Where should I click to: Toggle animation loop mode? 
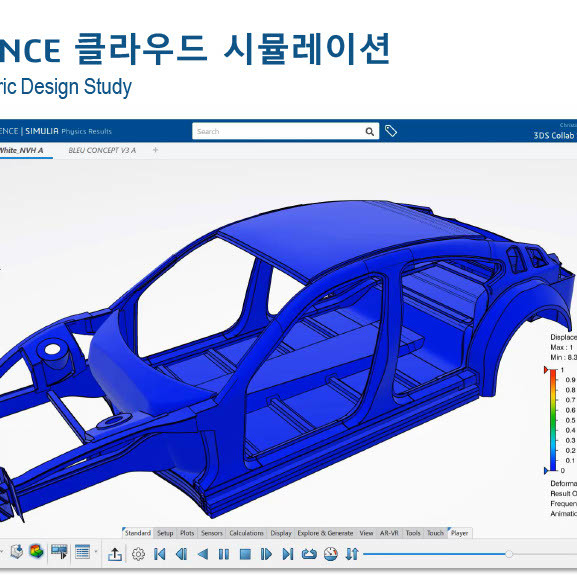coord(309,554)
